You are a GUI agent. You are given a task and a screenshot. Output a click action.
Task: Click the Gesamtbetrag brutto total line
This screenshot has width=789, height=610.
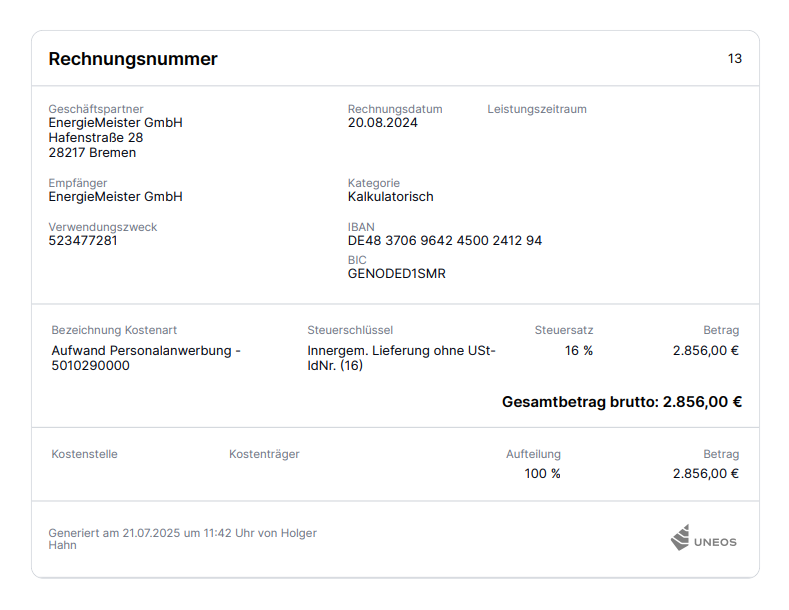pyautogui.click(x=621, y=402)
